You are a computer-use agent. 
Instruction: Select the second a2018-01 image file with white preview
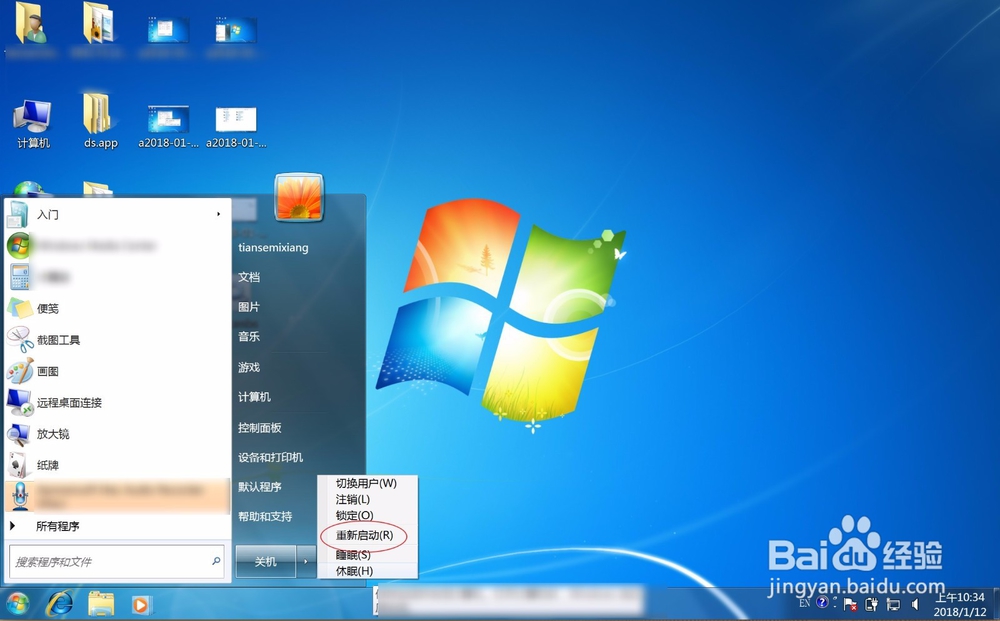(x=236, y=126)
